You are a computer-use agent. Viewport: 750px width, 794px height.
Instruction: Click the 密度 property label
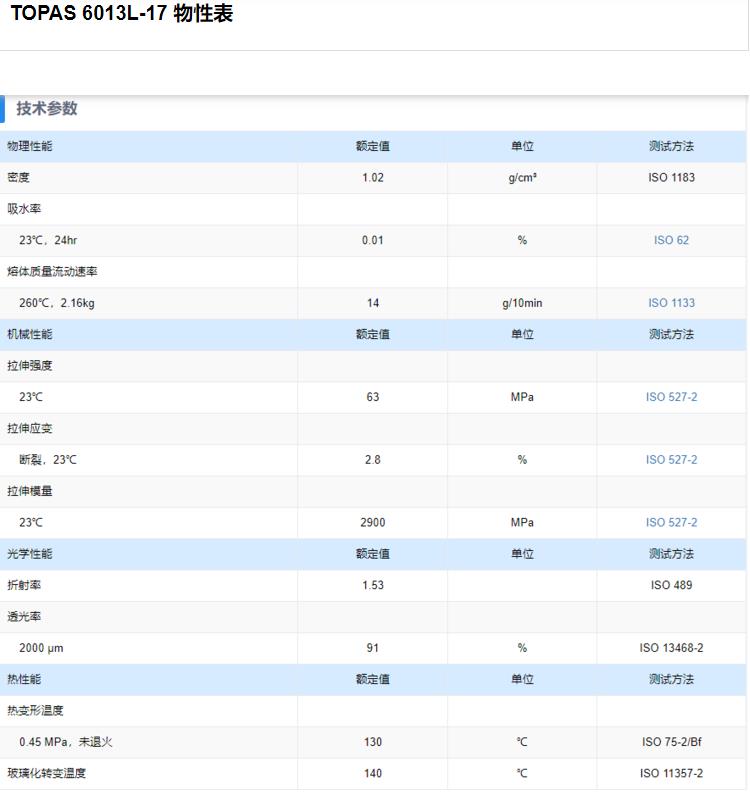click(19, 178)
